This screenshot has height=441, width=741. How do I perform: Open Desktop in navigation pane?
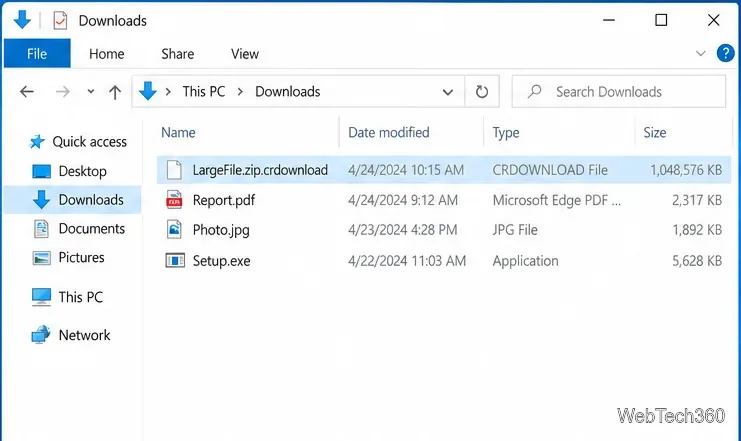[82, 171]
